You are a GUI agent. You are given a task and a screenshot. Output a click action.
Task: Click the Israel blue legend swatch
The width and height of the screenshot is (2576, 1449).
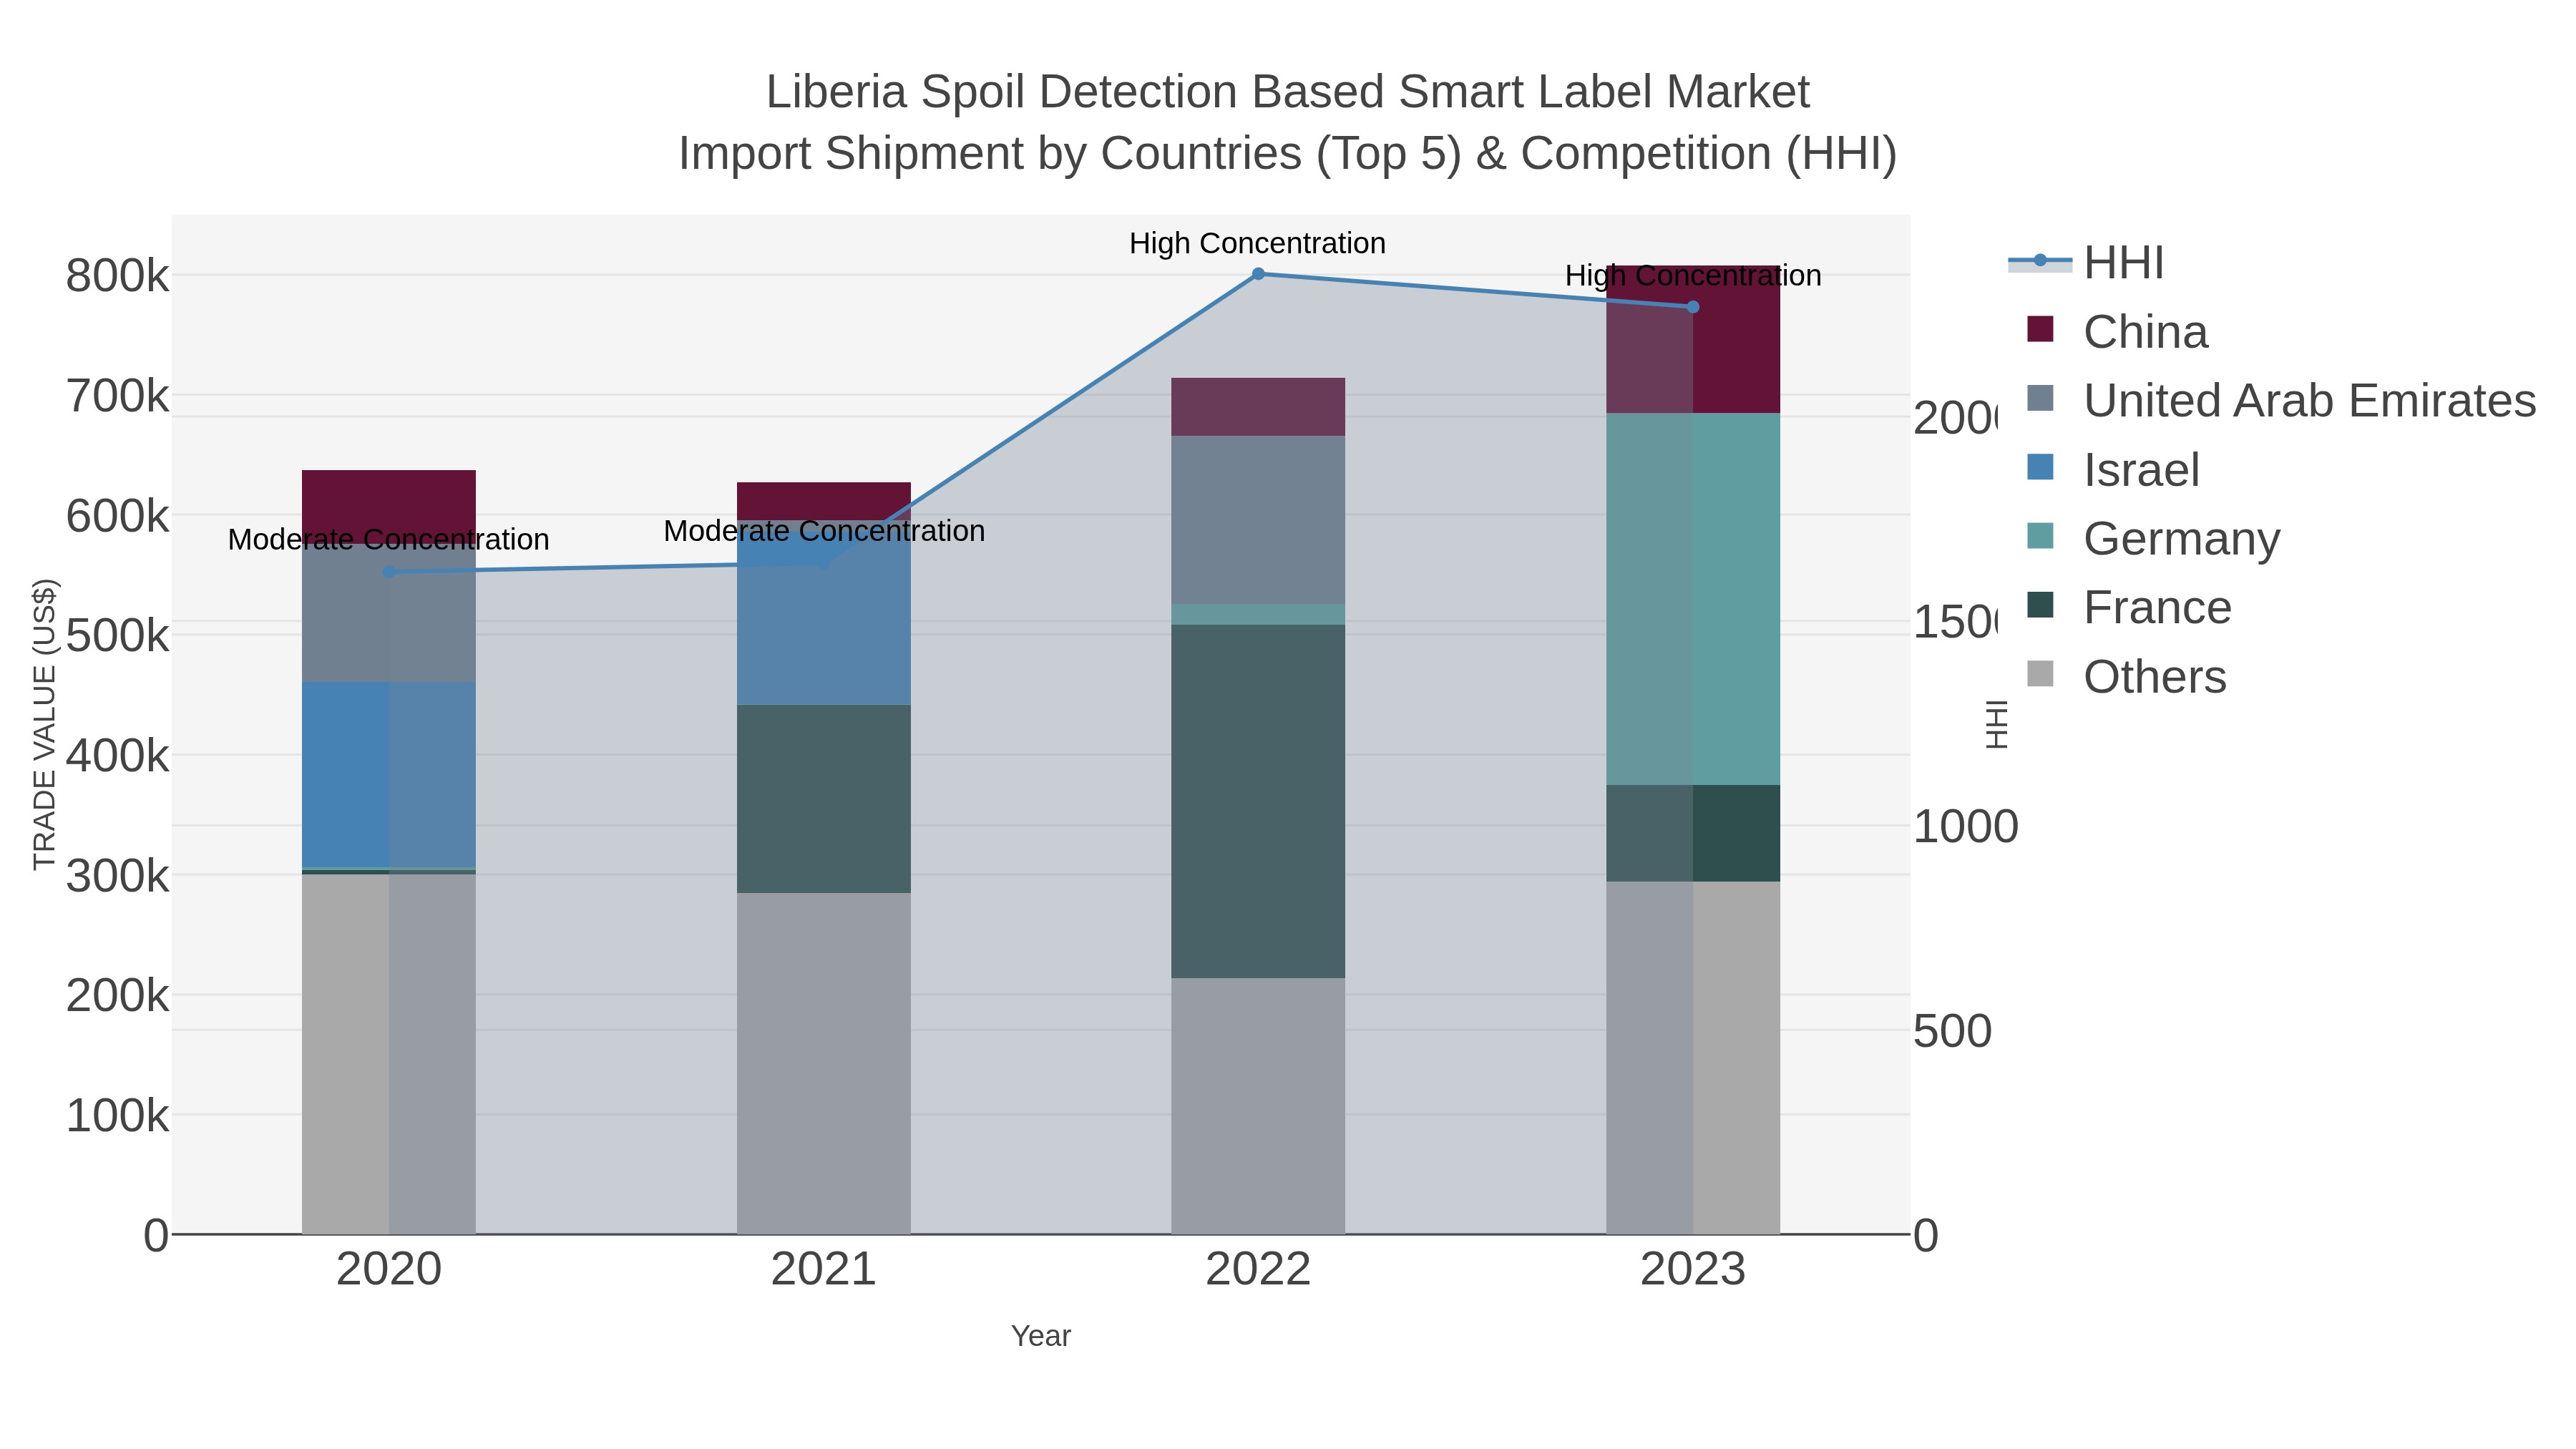[2040, 467]
